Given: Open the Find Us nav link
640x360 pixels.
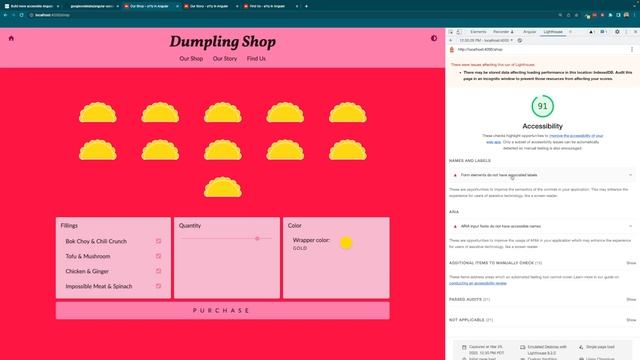Looking at the screenshot, I should tap(256, 58).
